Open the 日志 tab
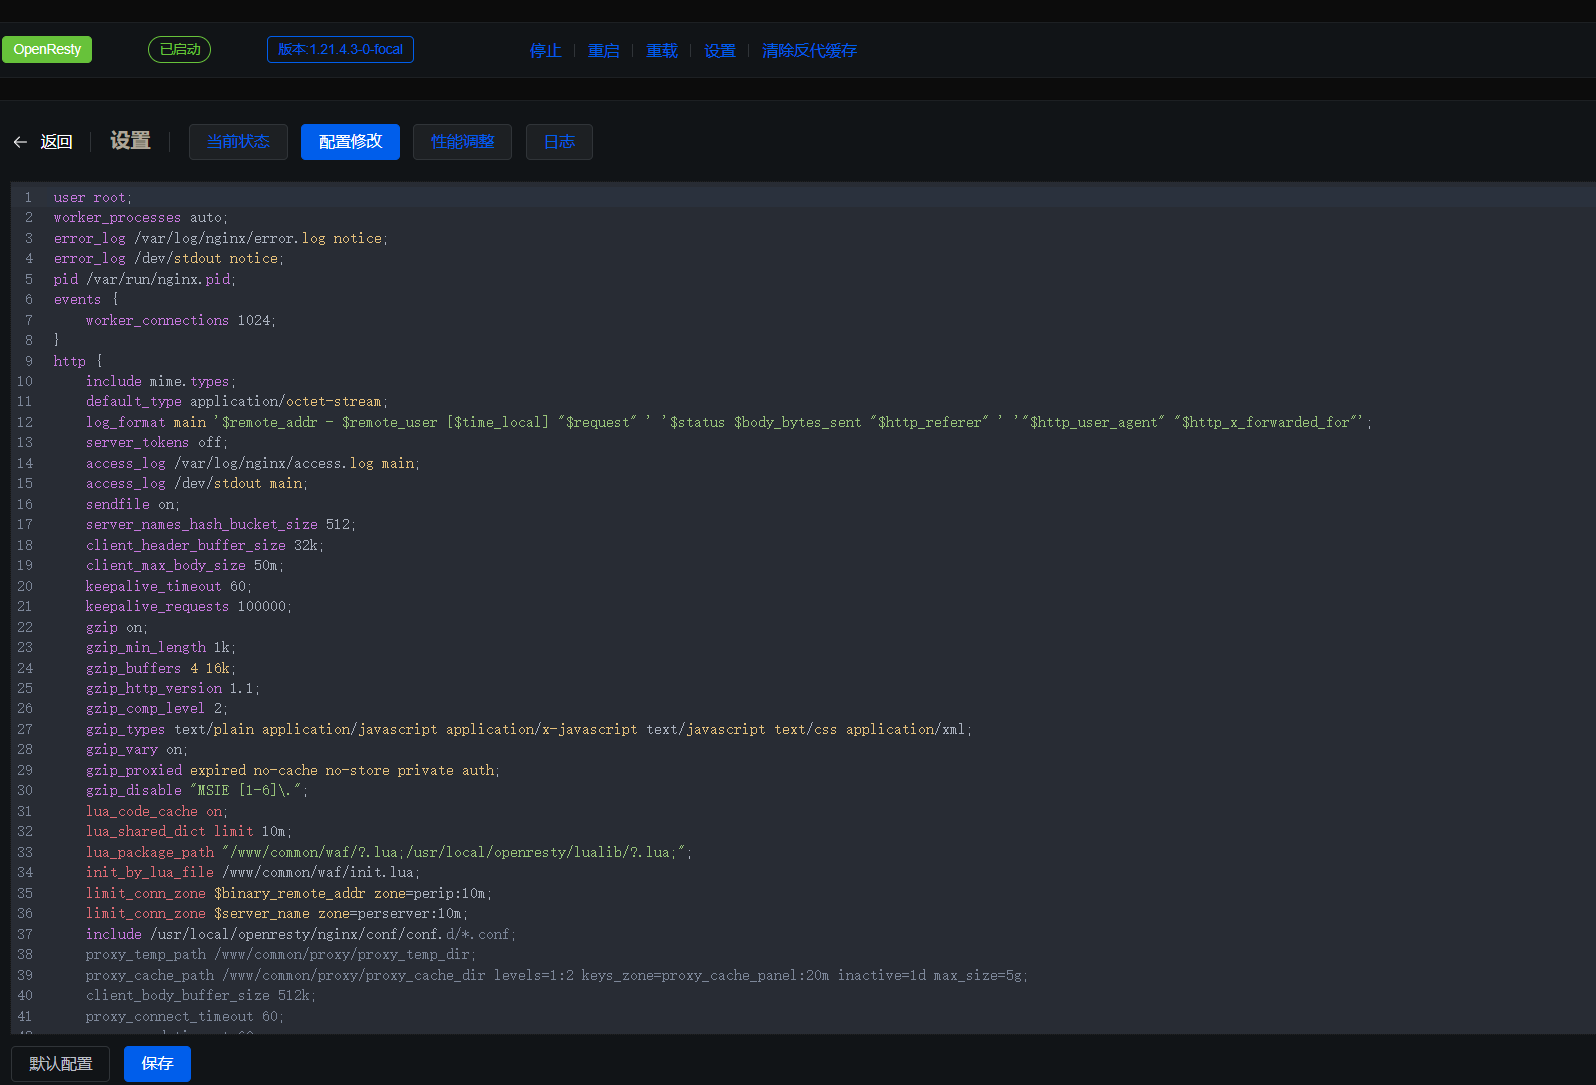Screen dimensions: 1596x1085 [559, 142]
